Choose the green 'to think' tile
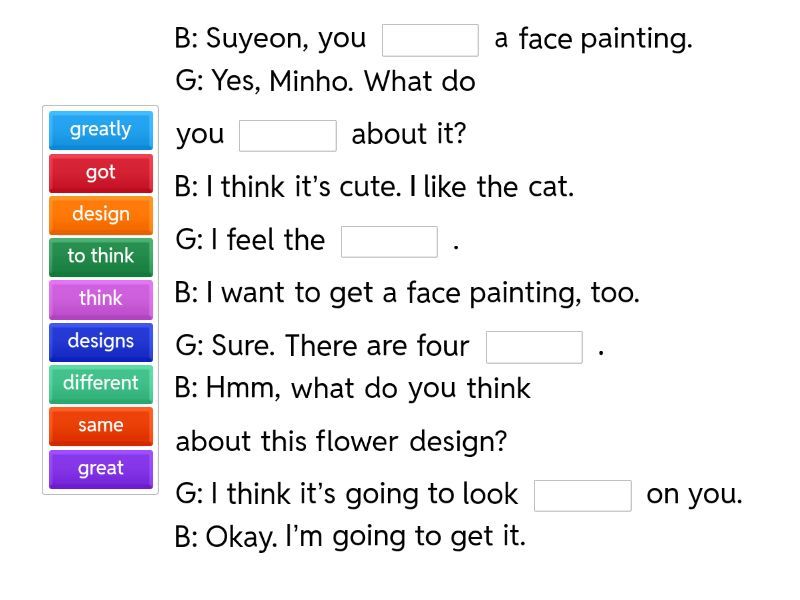The height and width of the screenshot is (600, 800). pyautogui.click(x=100, y=257)
